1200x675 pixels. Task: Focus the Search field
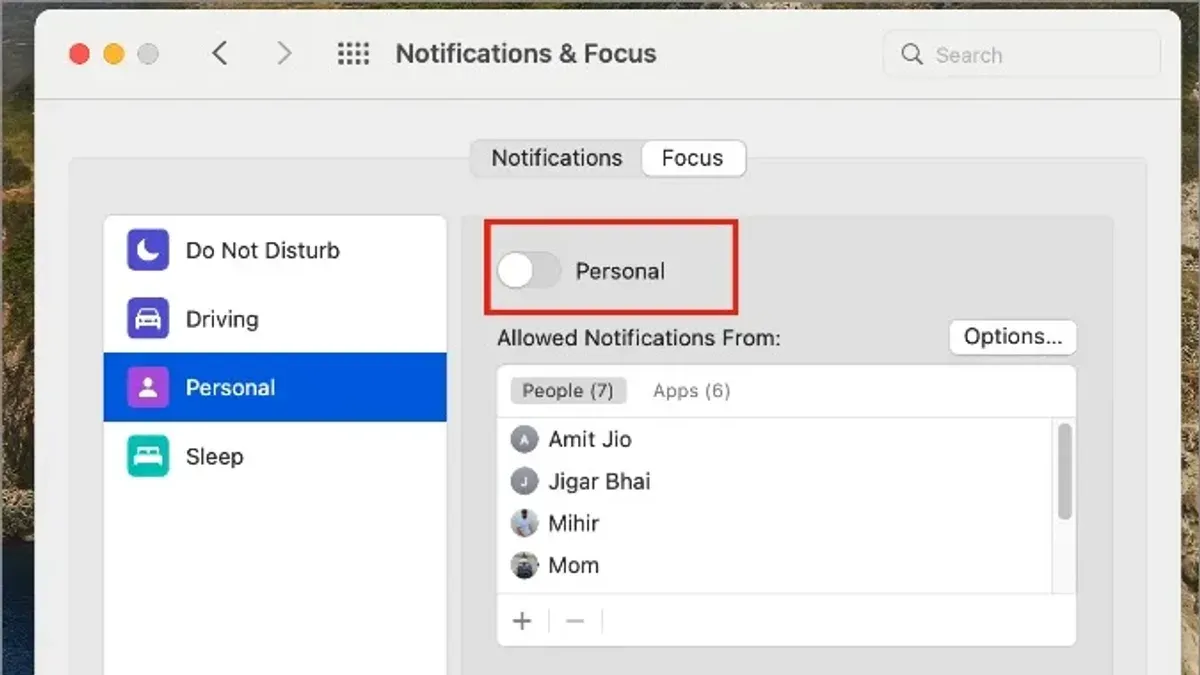[1022, 54]
